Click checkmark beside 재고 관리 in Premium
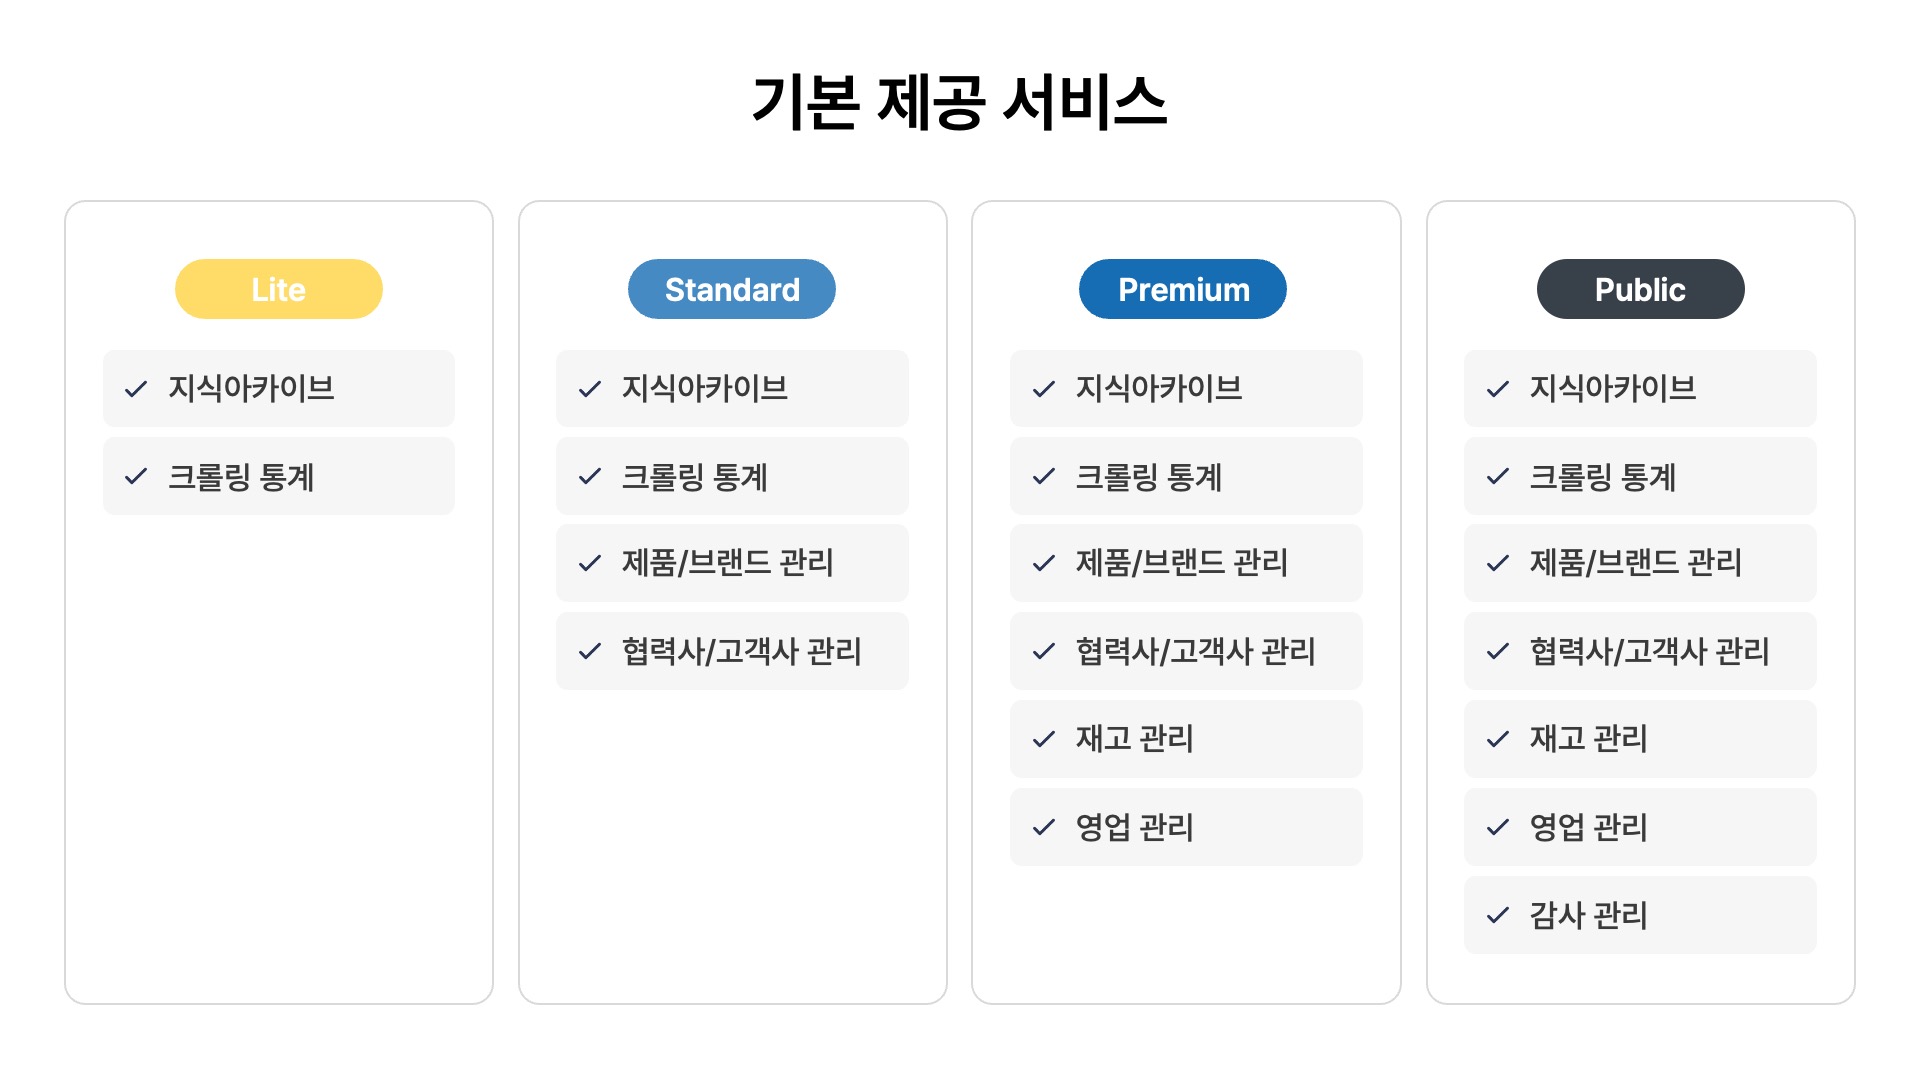 click(1044, 740)
